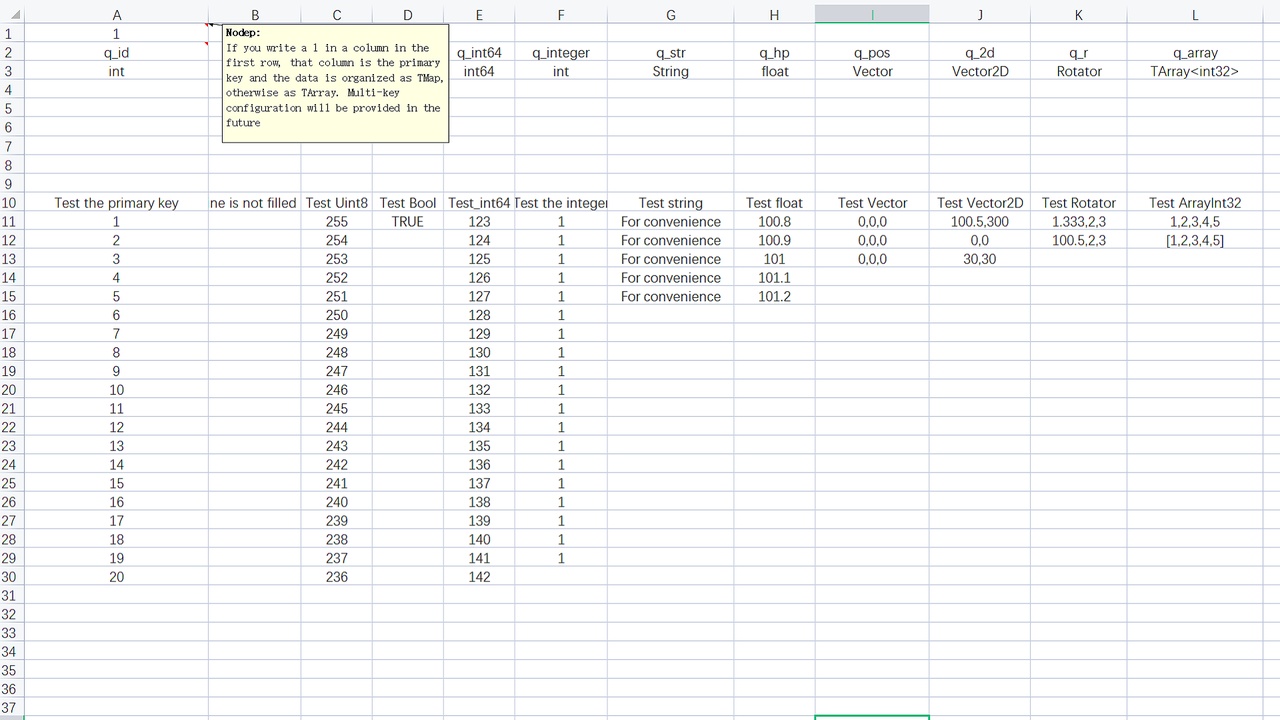1280x720 pixels.
Task: Click the cell with value 100.5,300
Action: tap(980, 222)
